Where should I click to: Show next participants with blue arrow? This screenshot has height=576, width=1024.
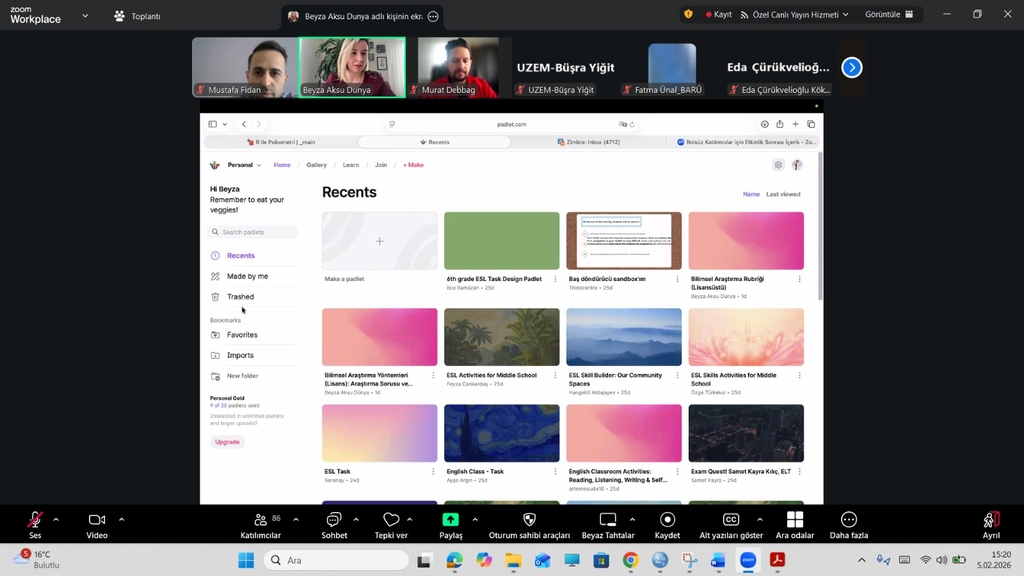click(x=851, y=67)
